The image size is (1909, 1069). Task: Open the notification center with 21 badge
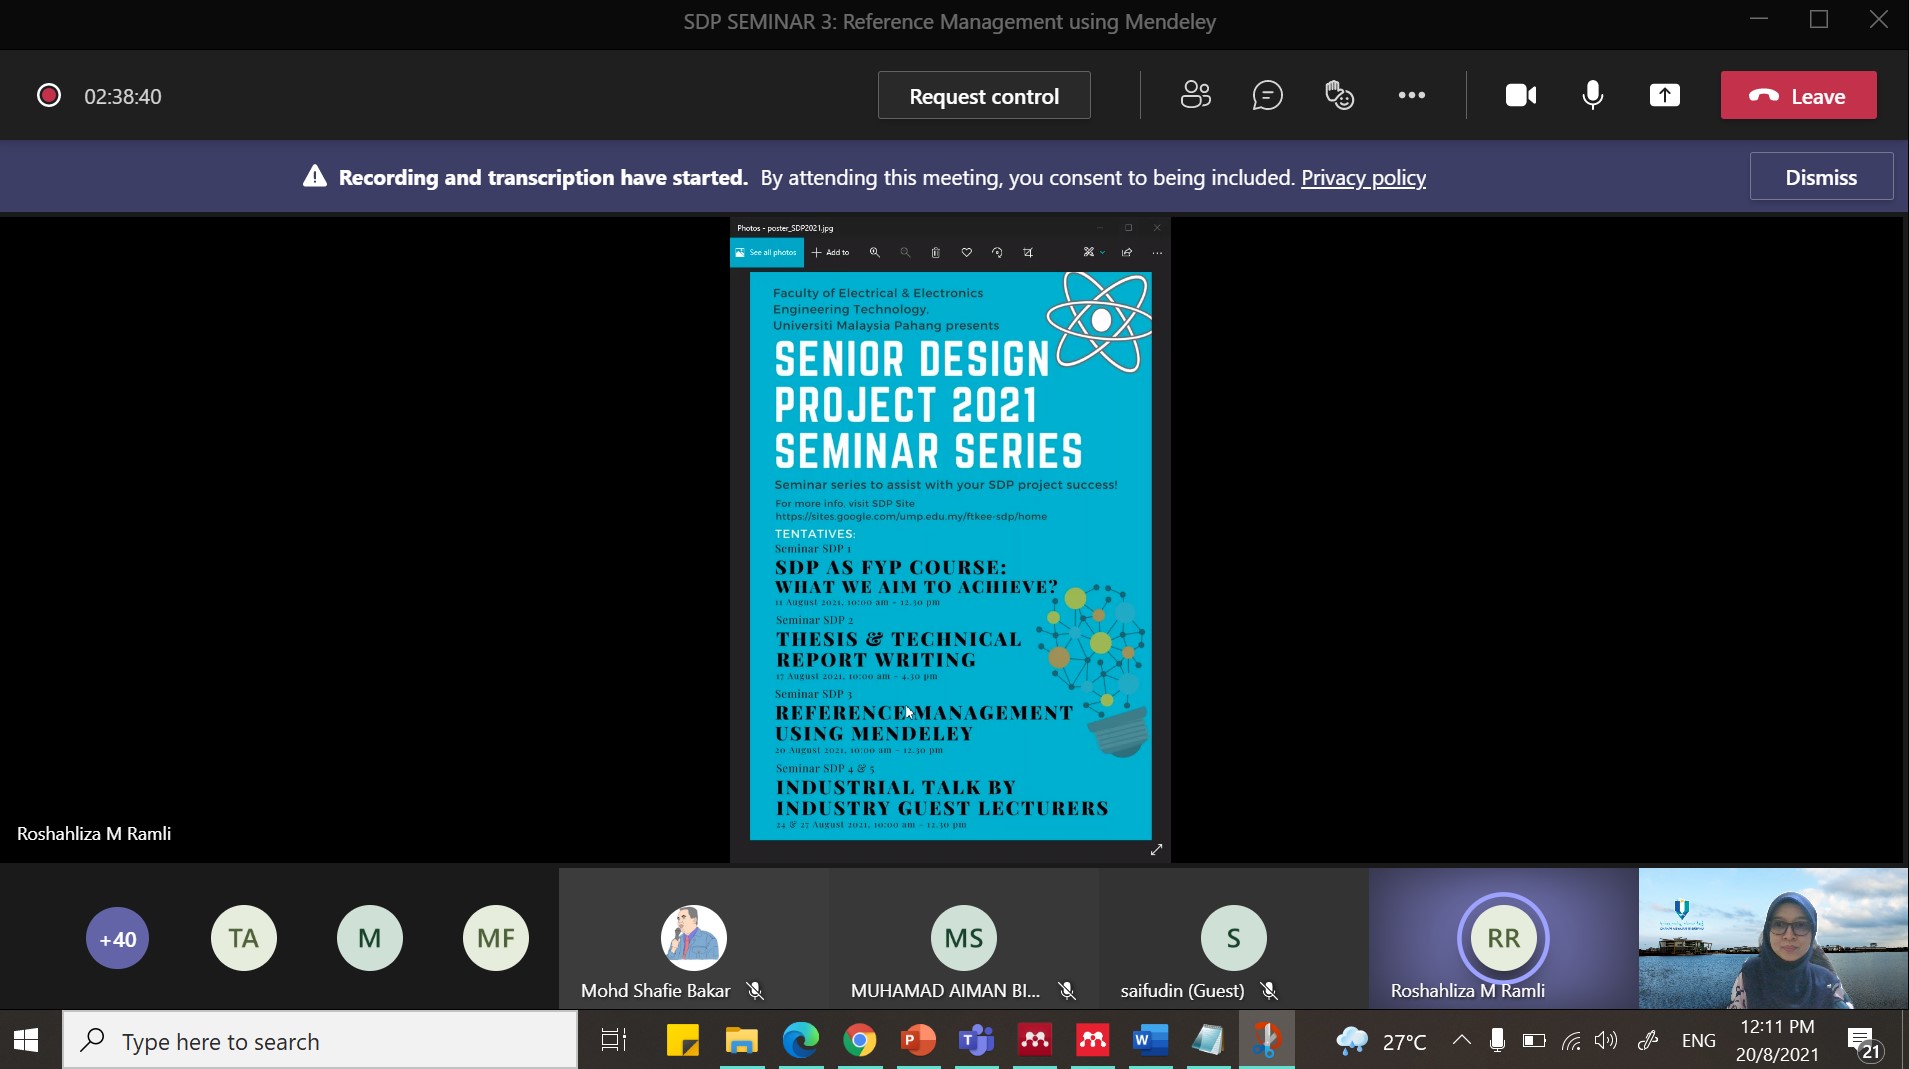[x=1865, y=1042]
